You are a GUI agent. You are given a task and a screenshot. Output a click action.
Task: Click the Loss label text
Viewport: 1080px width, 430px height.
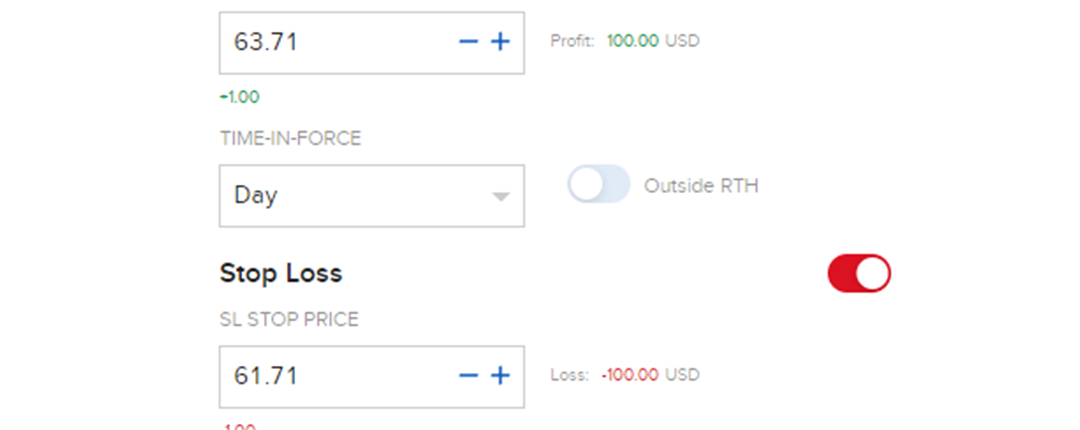point(570,376)
